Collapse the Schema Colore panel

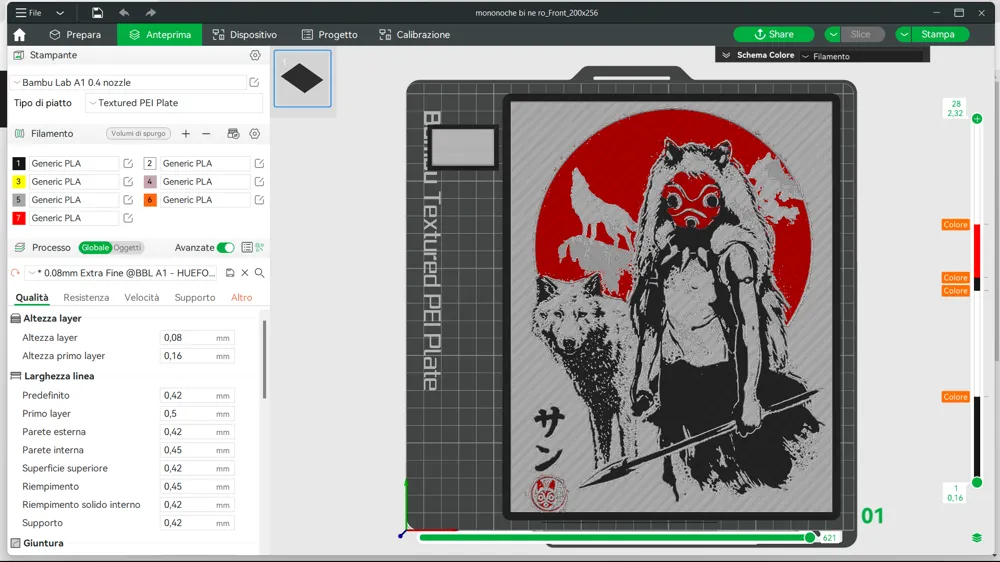tap(726, 55)
